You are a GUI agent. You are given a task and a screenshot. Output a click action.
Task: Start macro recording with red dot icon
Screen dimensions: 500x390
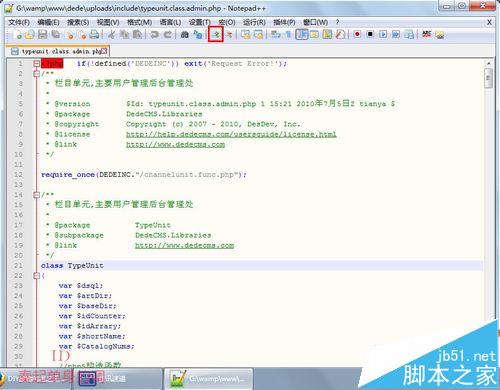[x=357, y=34]
